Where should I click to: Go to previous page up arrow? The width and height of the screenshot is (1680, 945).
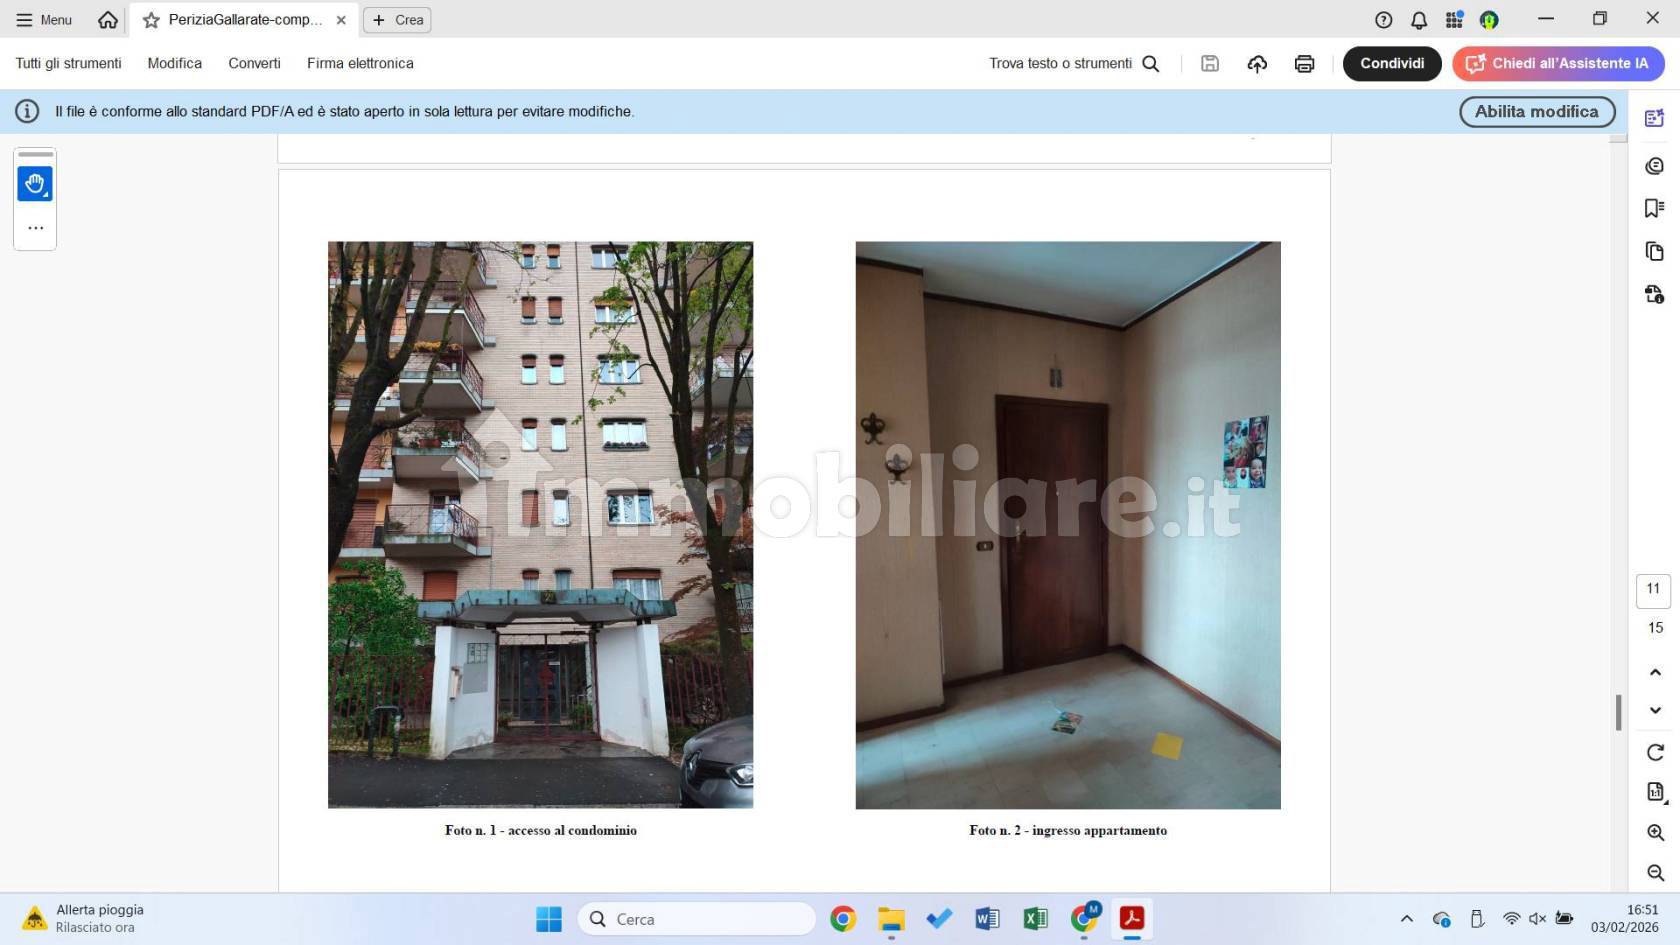[1655, 672]
